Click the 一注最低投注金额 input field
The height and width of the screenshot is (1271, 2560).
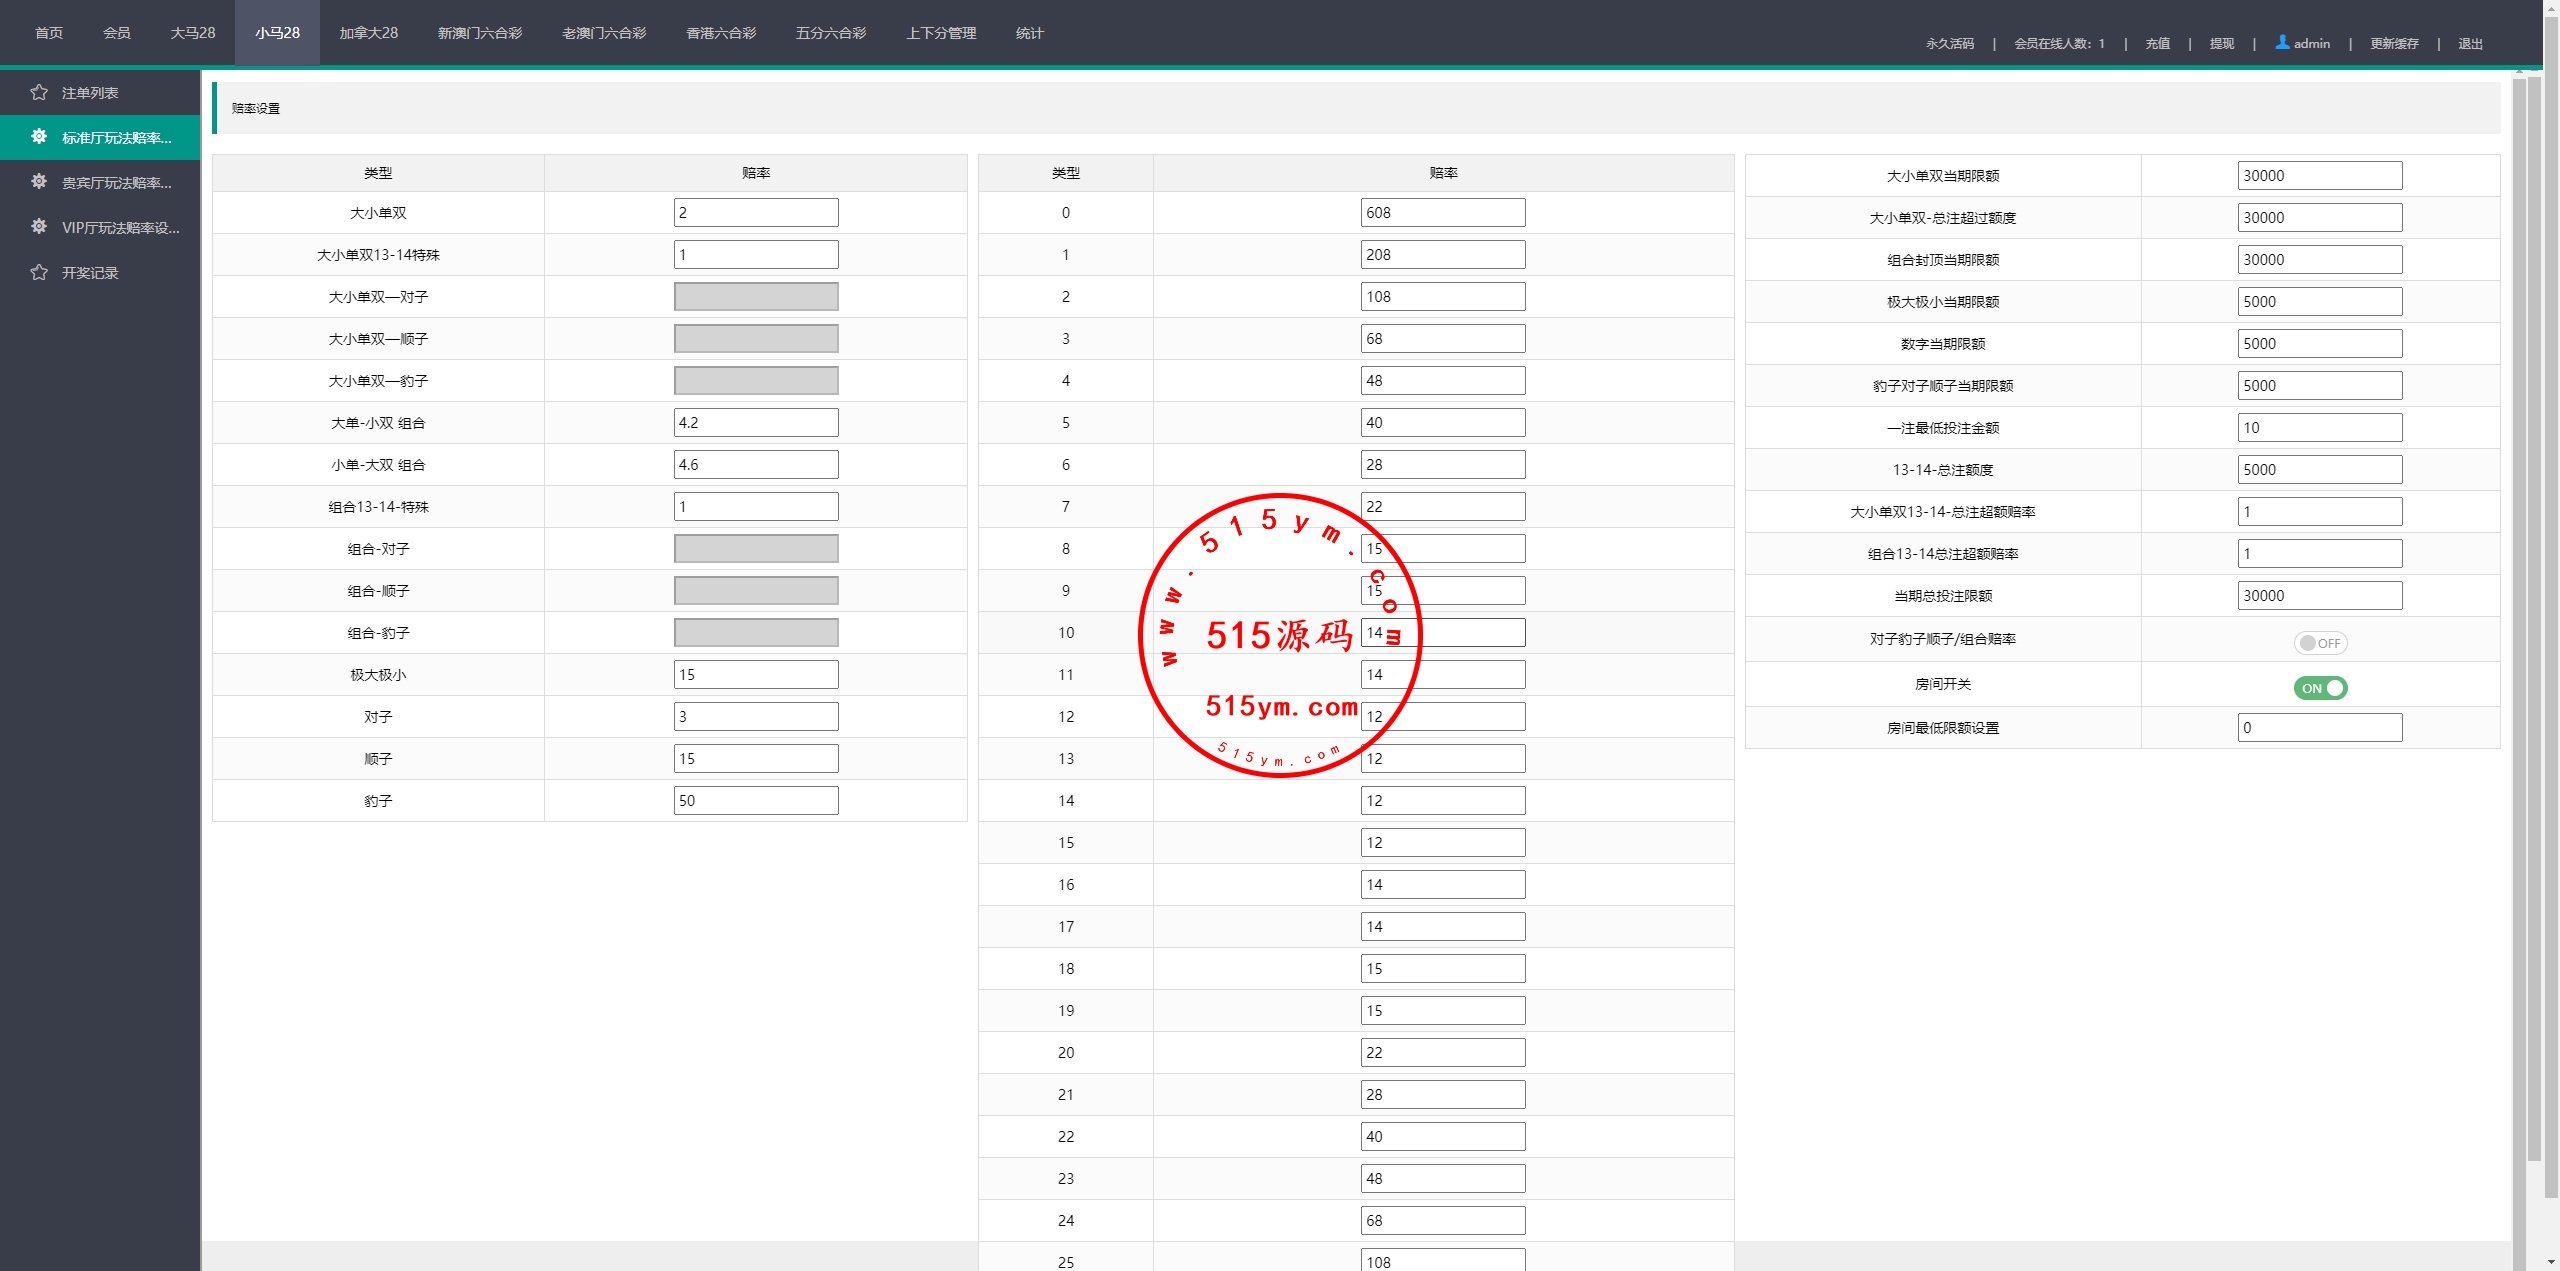2319,428
